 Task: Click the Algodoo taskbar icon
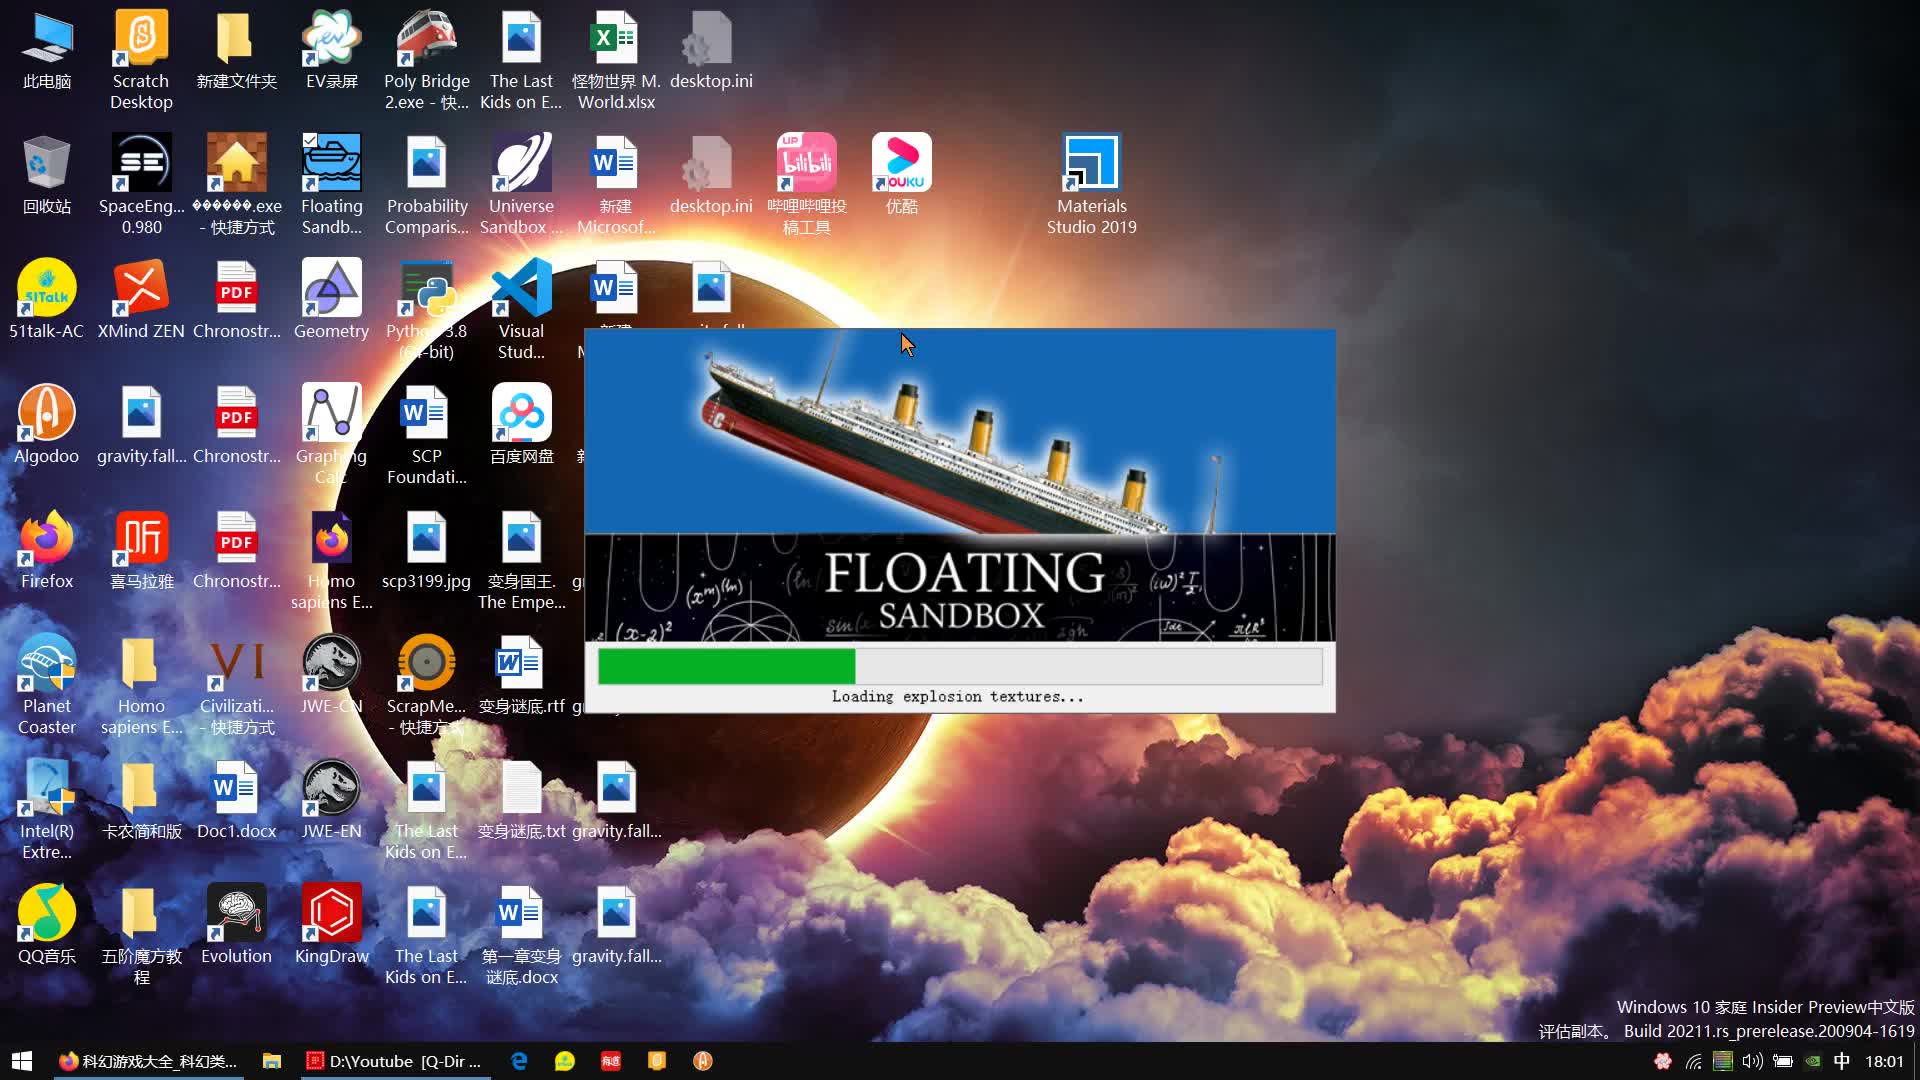click(x=703, y=1061)
